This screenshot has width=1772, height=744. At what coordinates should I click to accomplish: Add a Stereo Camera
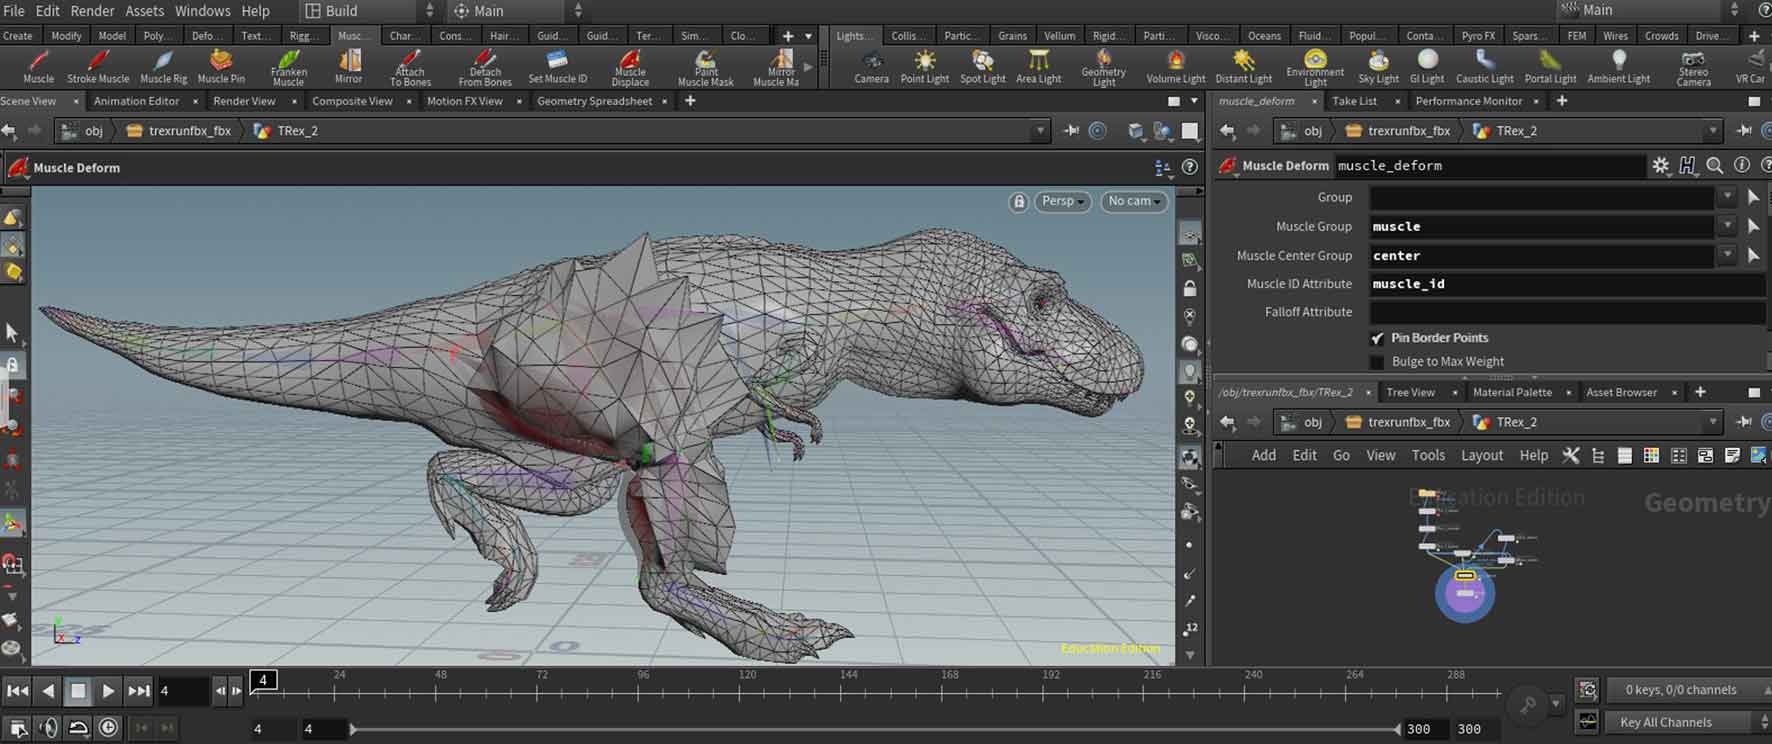pyautogui.click(x=1693, y=67)
